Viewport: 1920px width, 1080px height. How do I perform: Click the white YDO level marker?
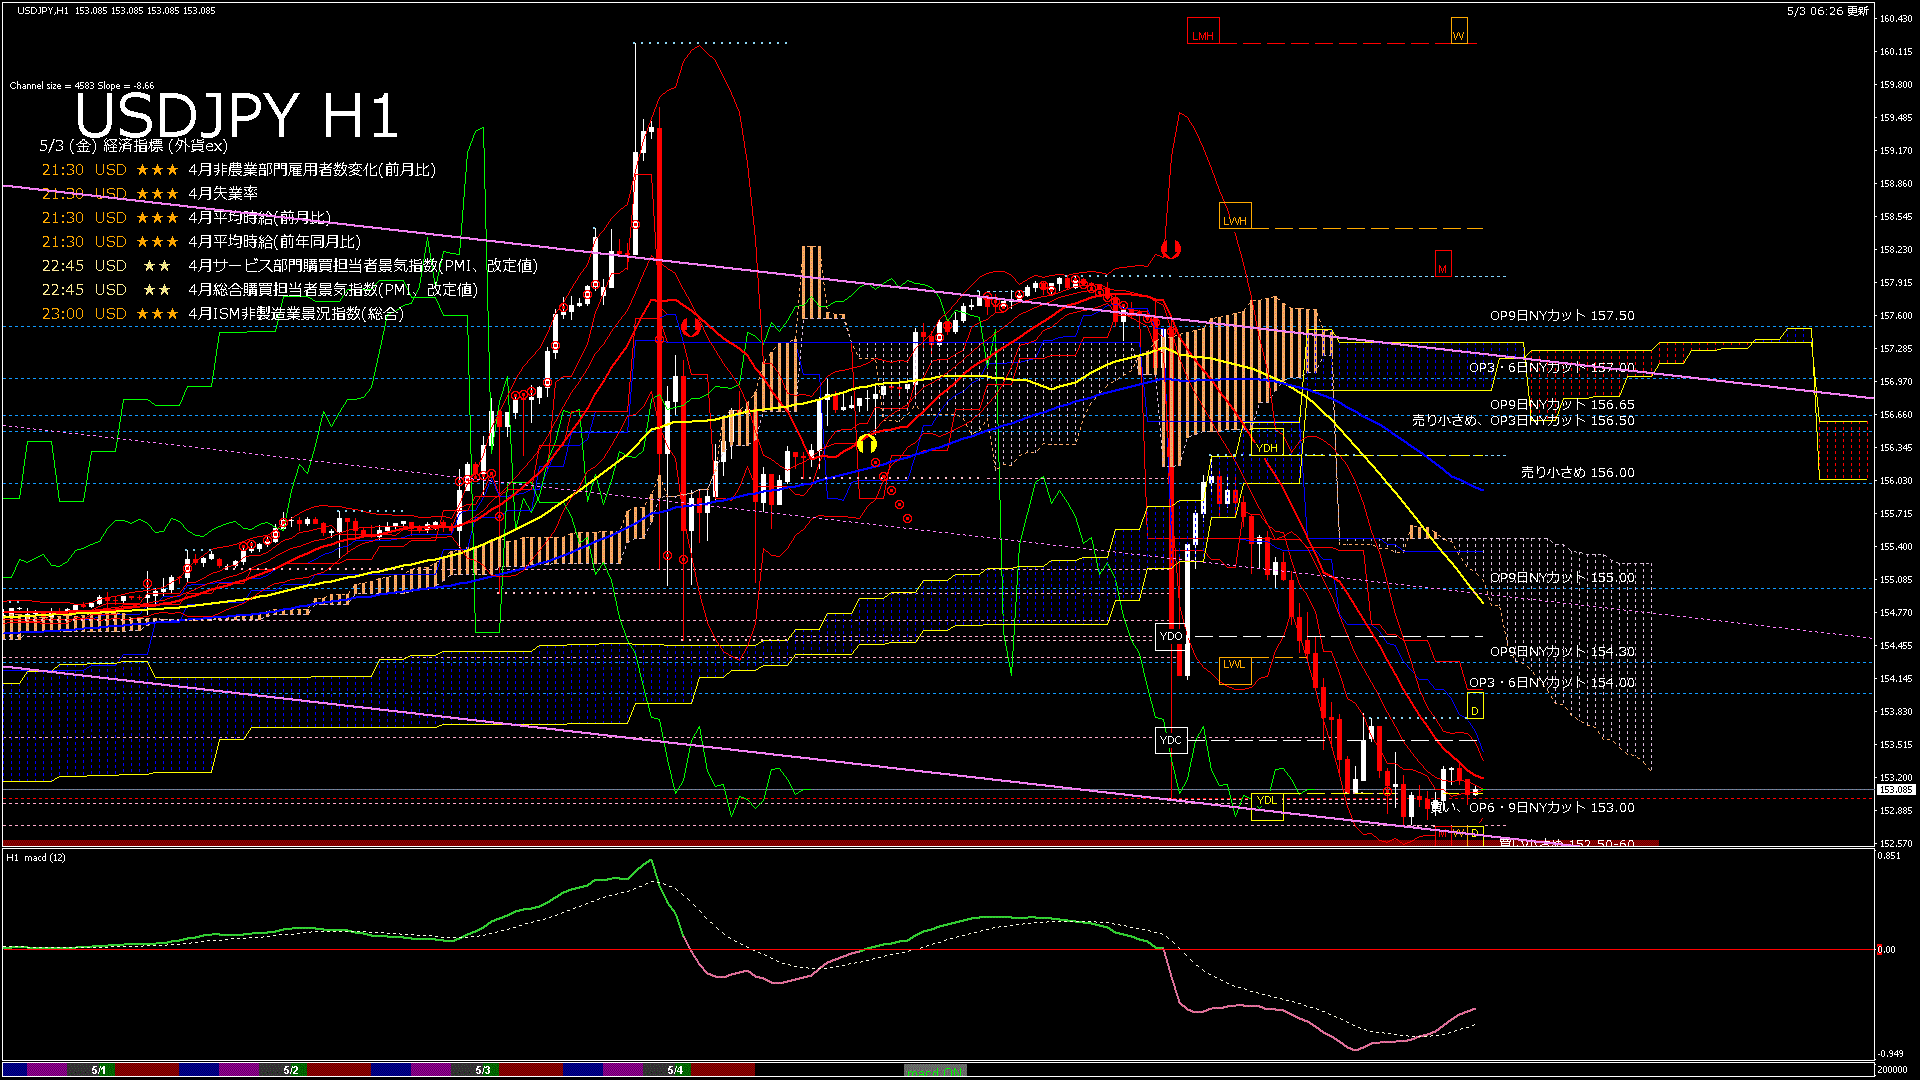[1171, 636]
